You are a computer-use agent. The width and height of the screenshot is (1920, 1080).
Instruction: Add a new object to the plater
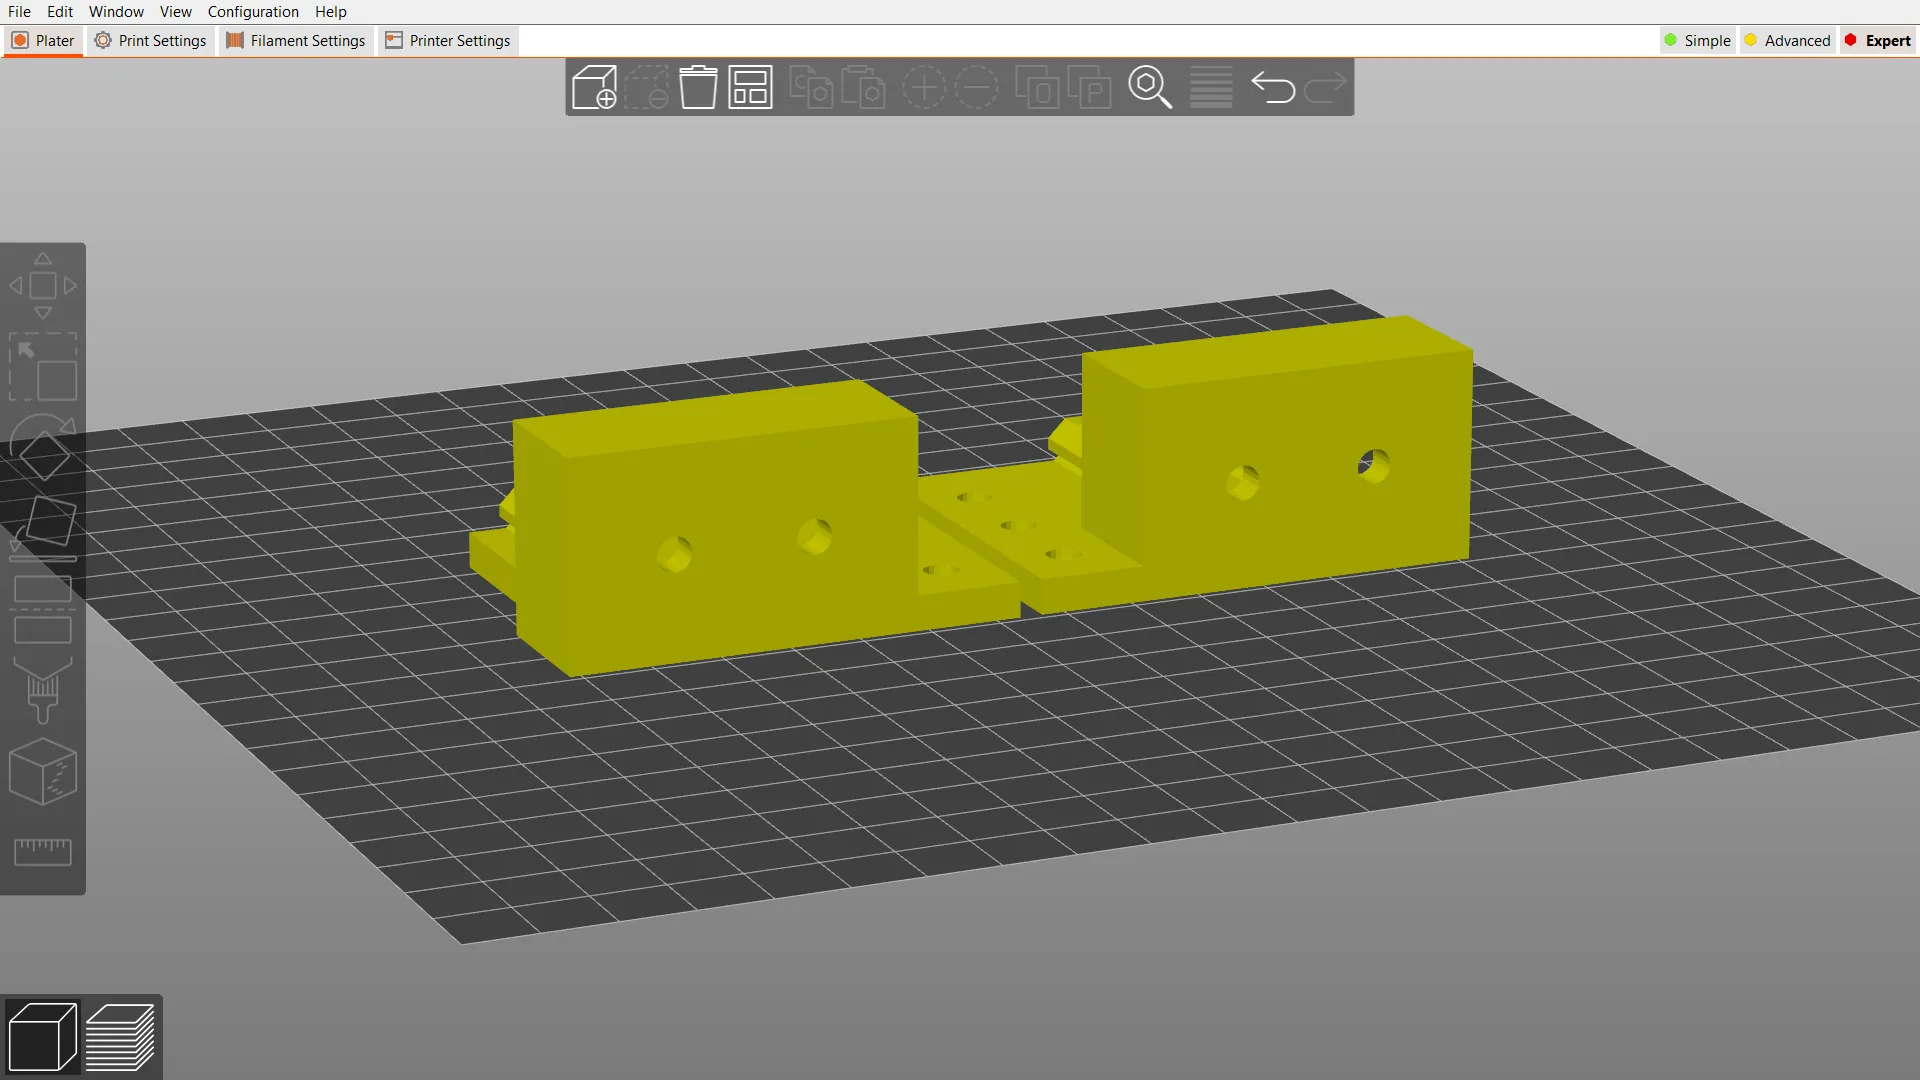[593, 88]
